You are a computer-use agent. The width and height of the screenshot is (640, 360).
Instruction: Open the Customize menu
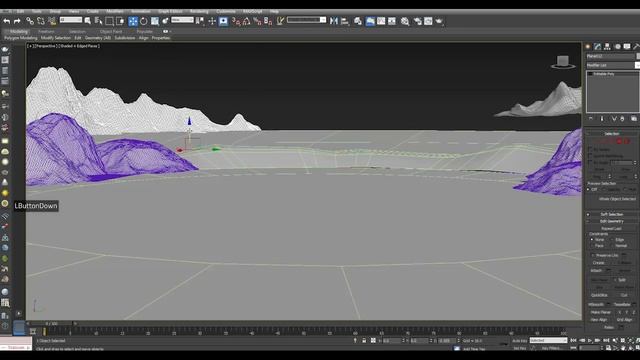coord(225,11)
